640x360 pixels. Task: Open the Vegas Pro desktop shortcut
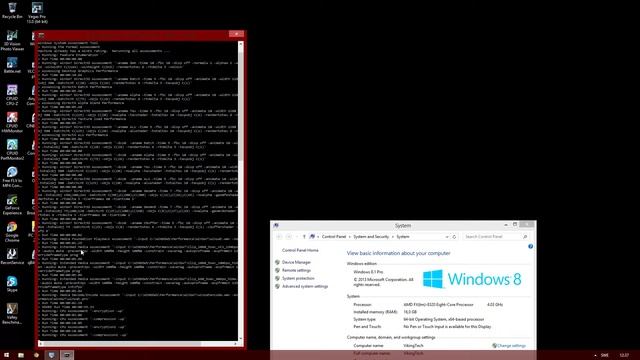[x=37, y=12]
